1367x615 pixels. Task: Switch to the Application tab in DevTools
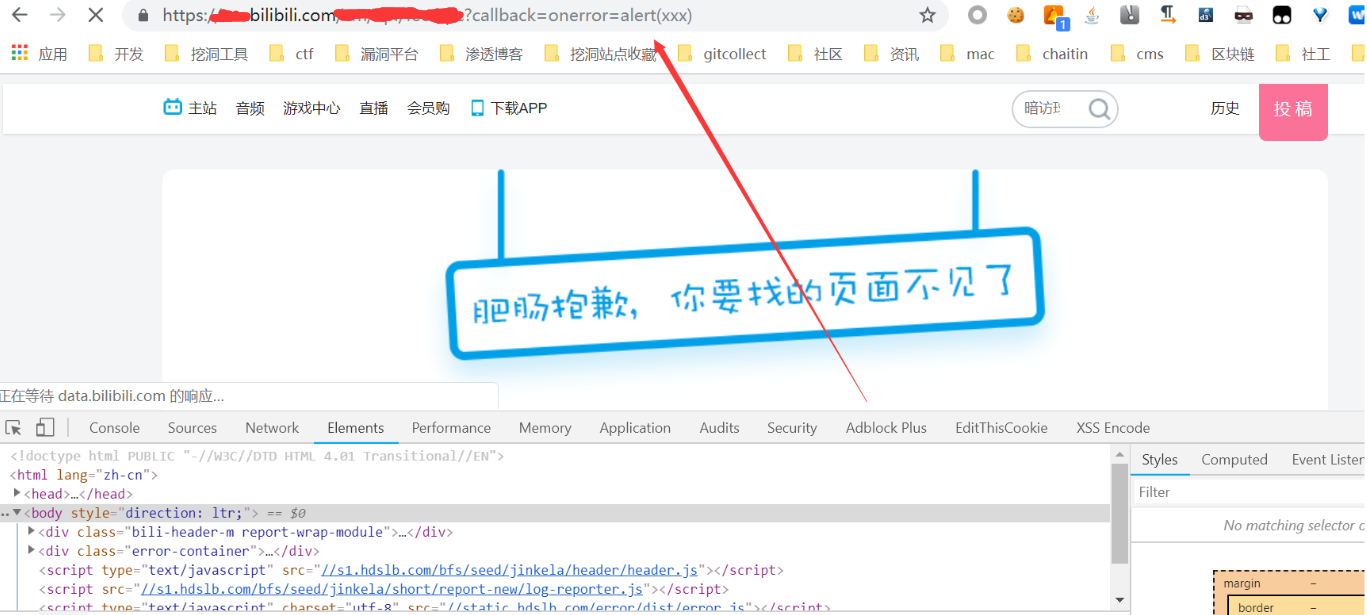click(x=635, y=428)
